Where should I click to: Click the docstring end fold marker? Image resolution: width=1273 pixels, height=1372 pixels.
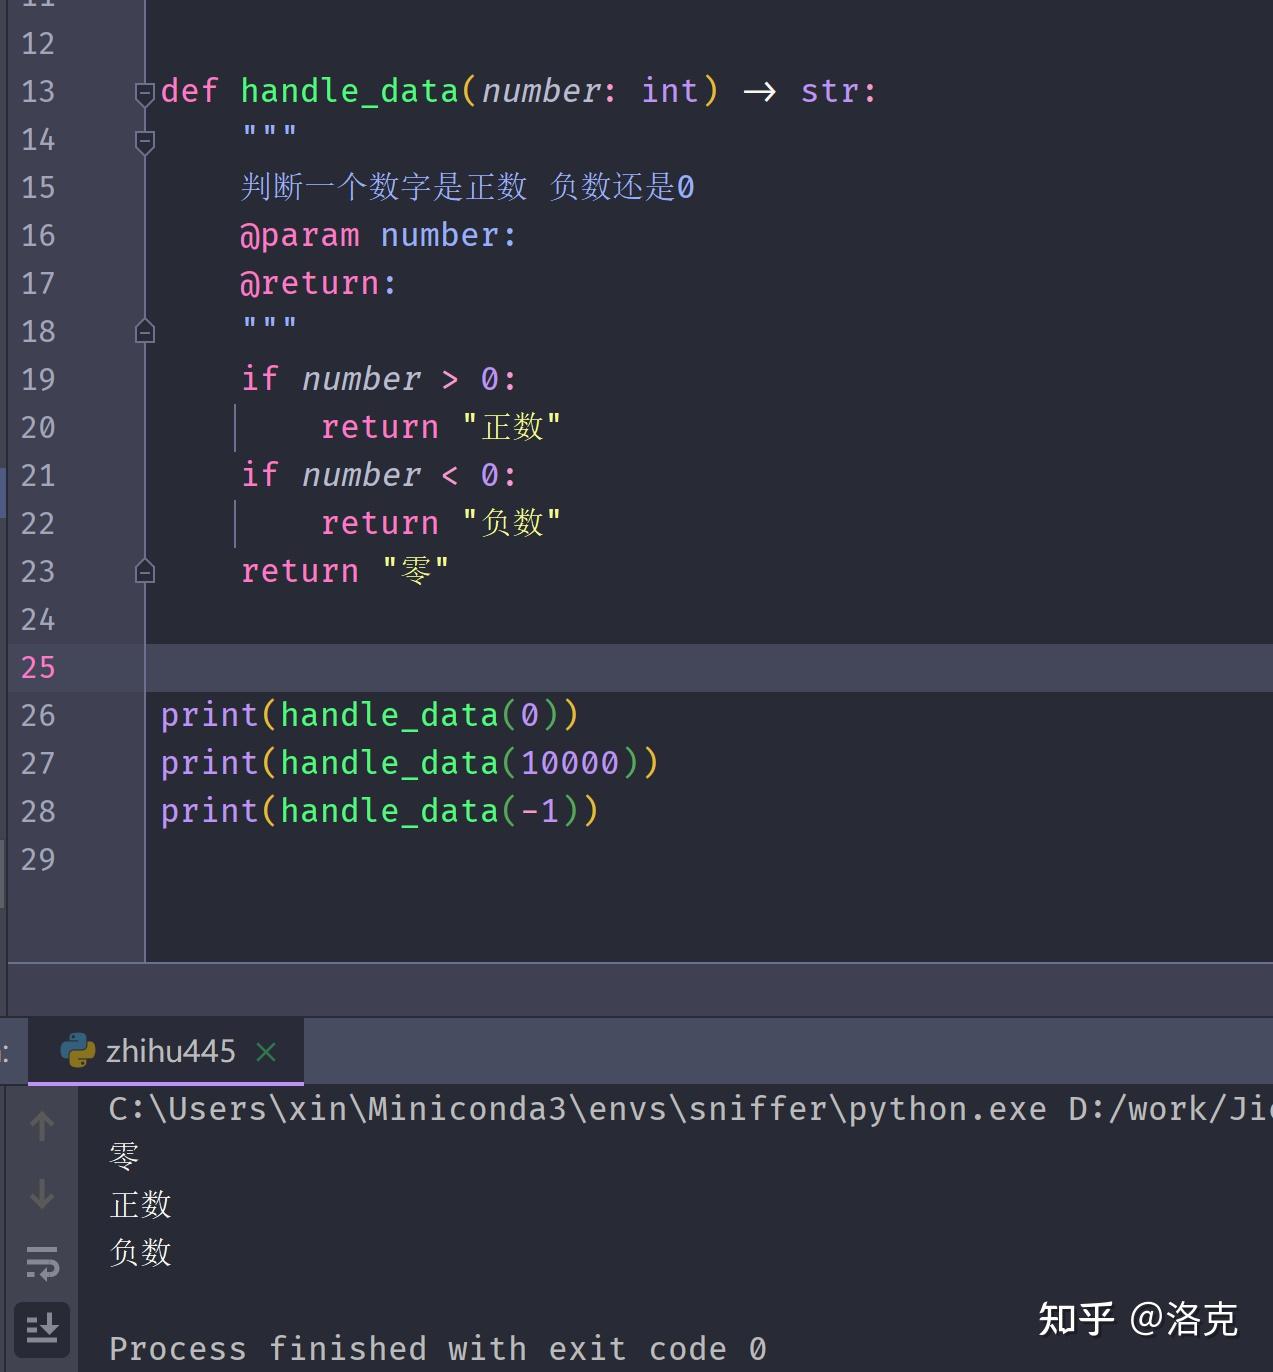coord(145,331)
